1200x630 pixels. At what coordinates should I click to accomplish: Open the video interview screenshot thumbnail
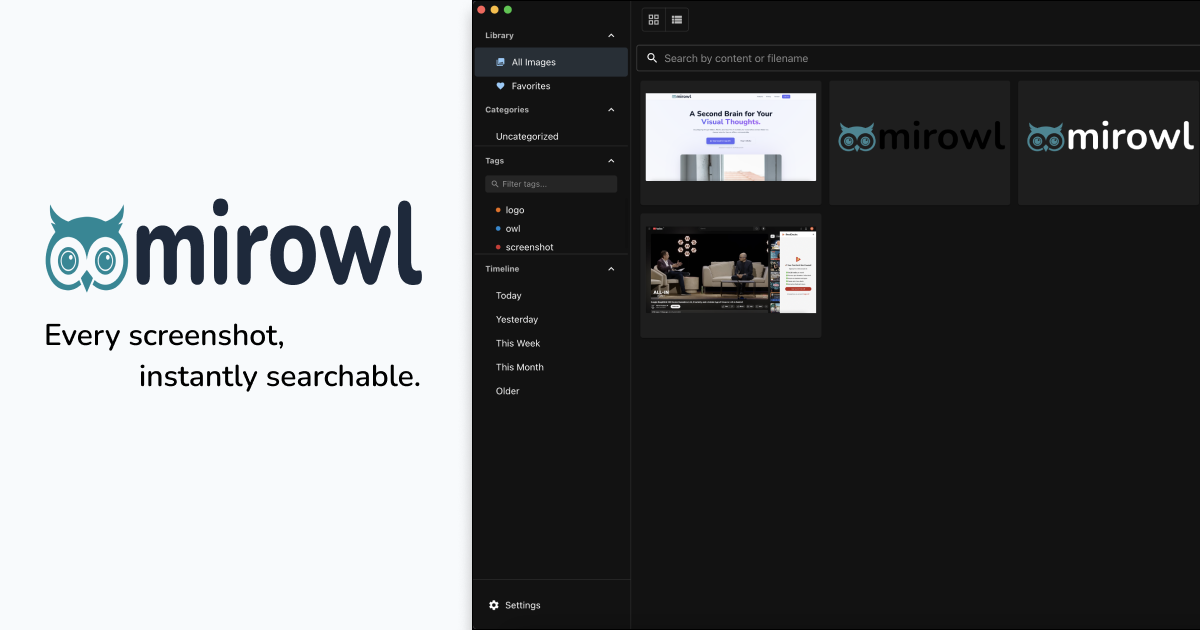[x=731, y=275]
